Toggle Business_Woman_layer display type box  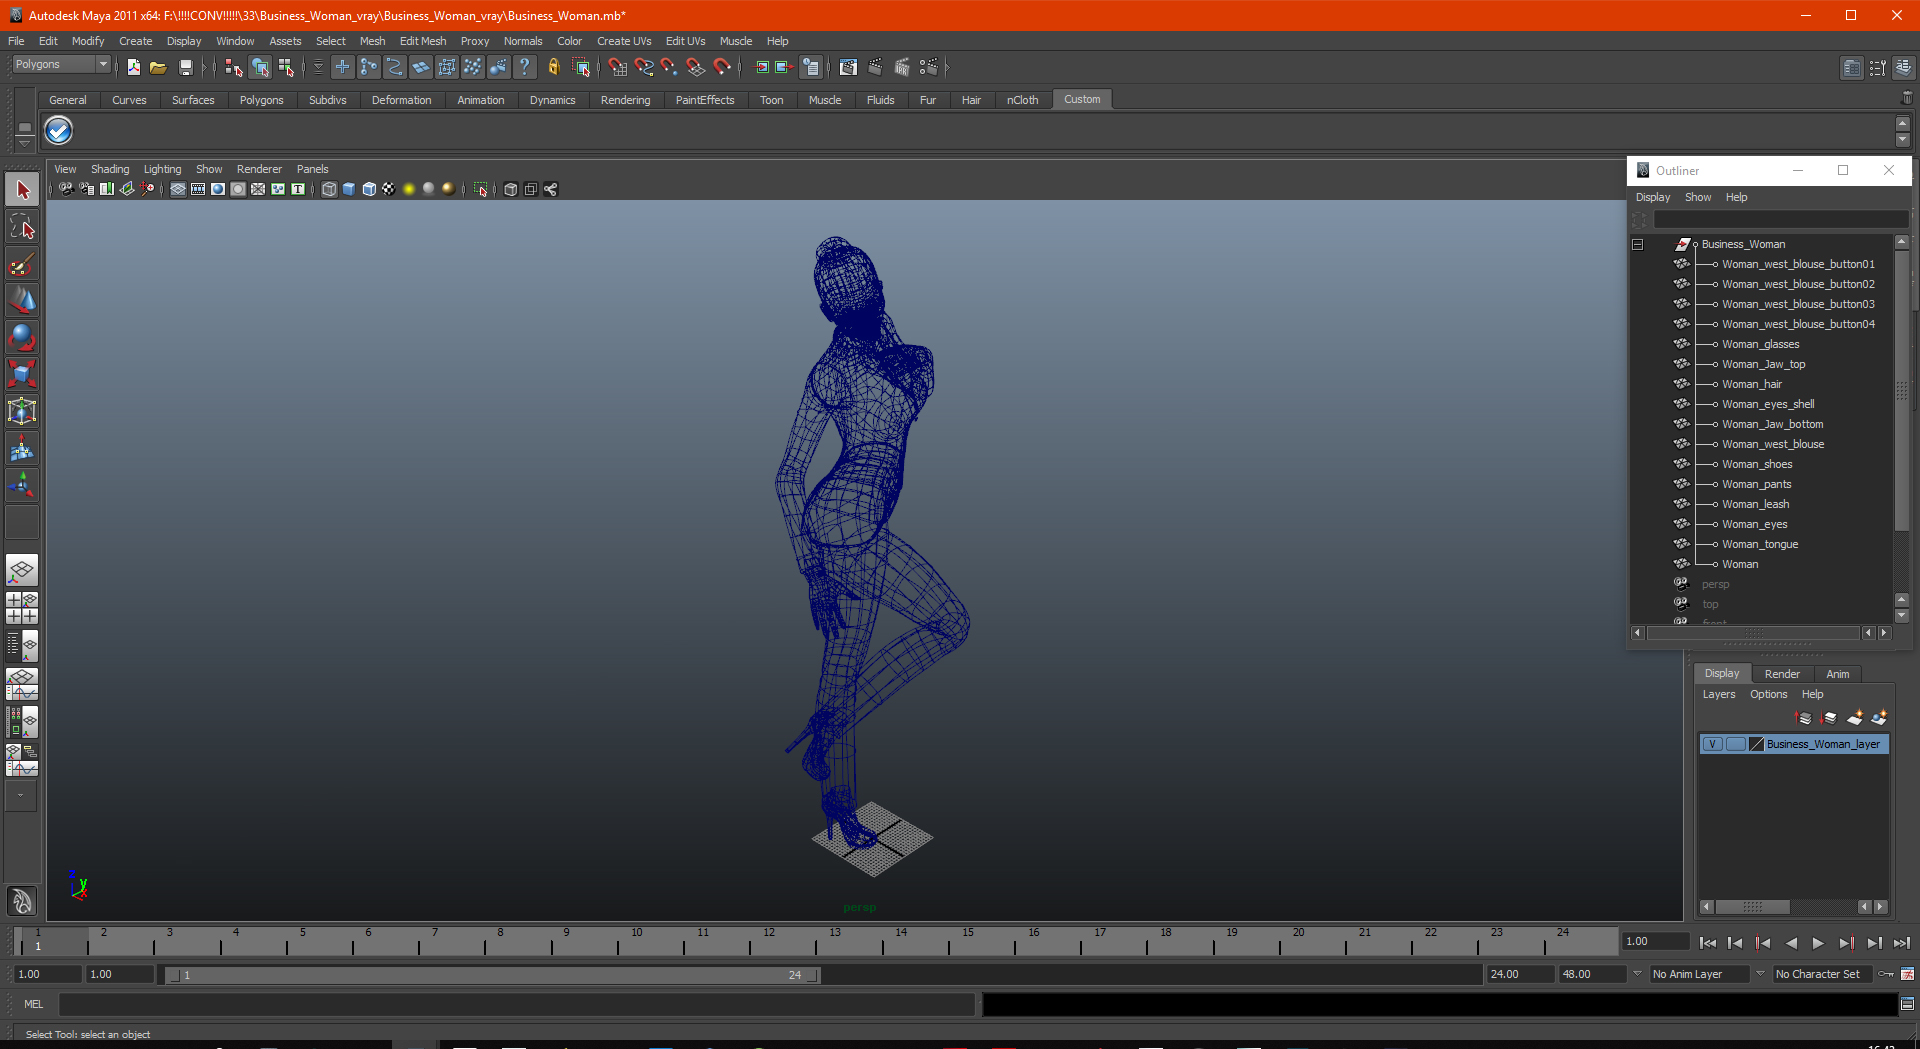coord(1736,744)
